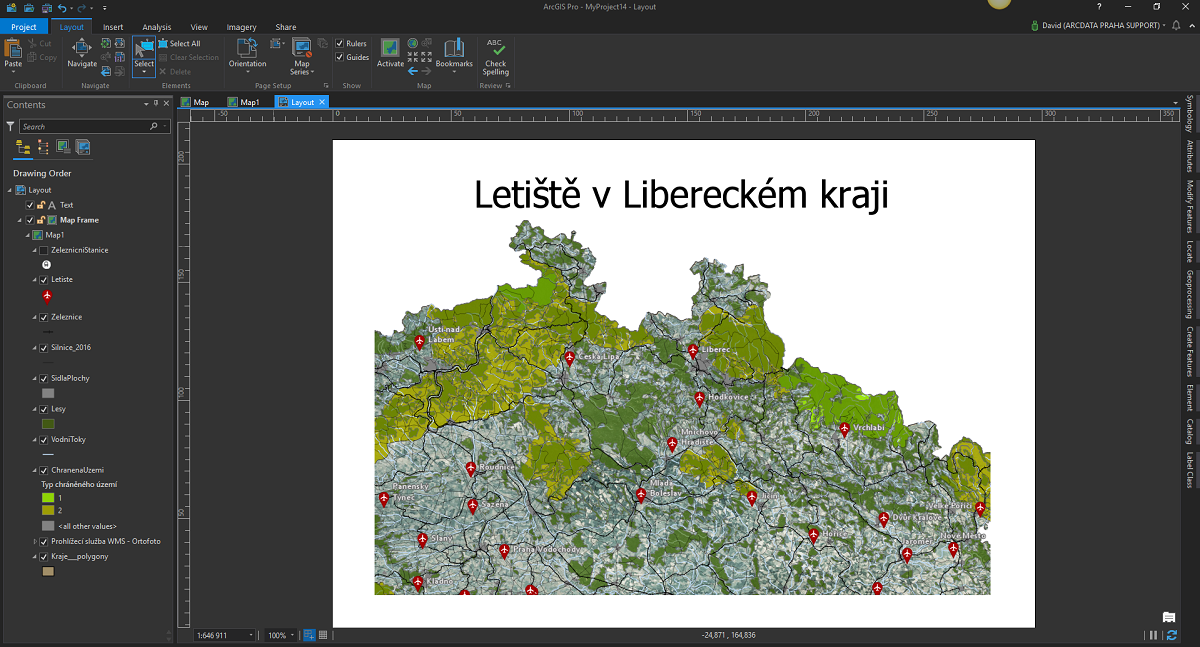The image size is (1200, 647).
Task: Open the Bookmarks icon
Action: [454, 53]
